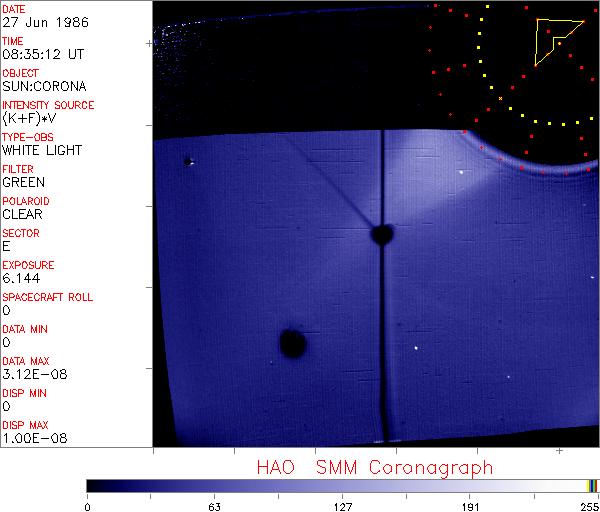
Task: Click the OBJECT label
Action: (x=20, y=73)
